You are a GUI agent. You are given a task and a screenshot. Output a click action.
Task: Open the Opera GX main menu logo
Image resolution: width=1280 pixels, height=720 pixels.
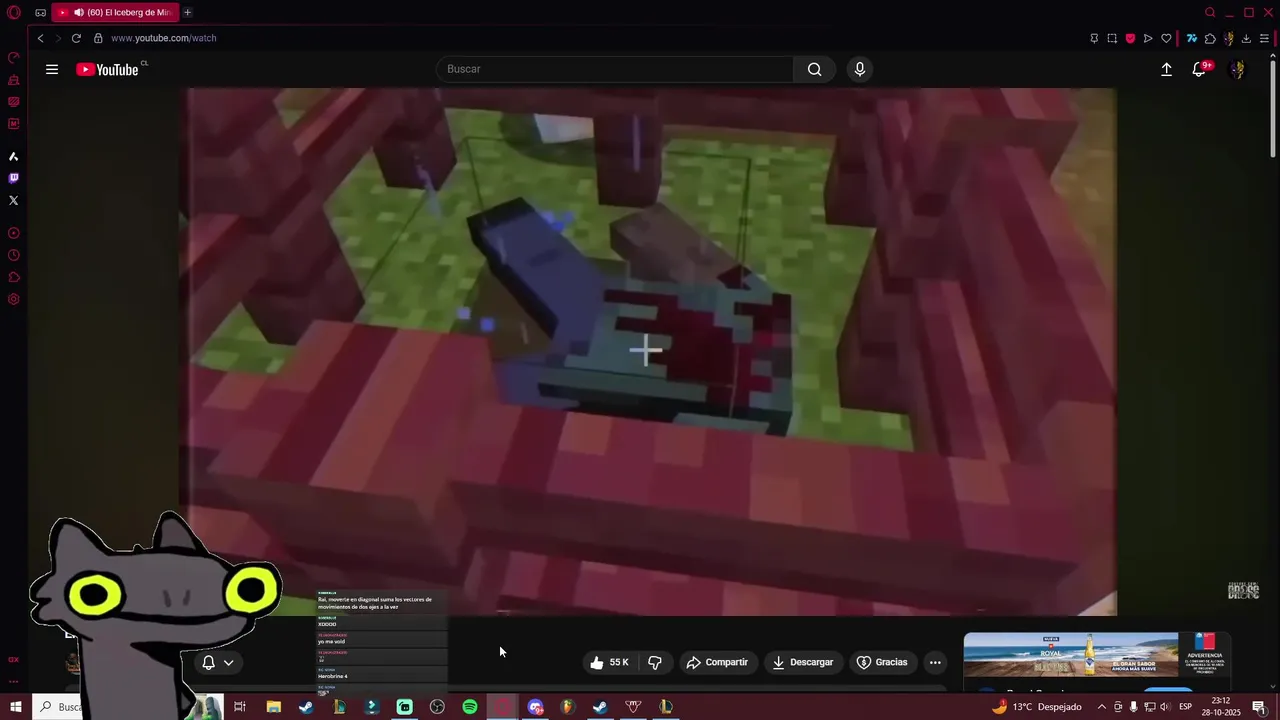(x=14, y=13)
